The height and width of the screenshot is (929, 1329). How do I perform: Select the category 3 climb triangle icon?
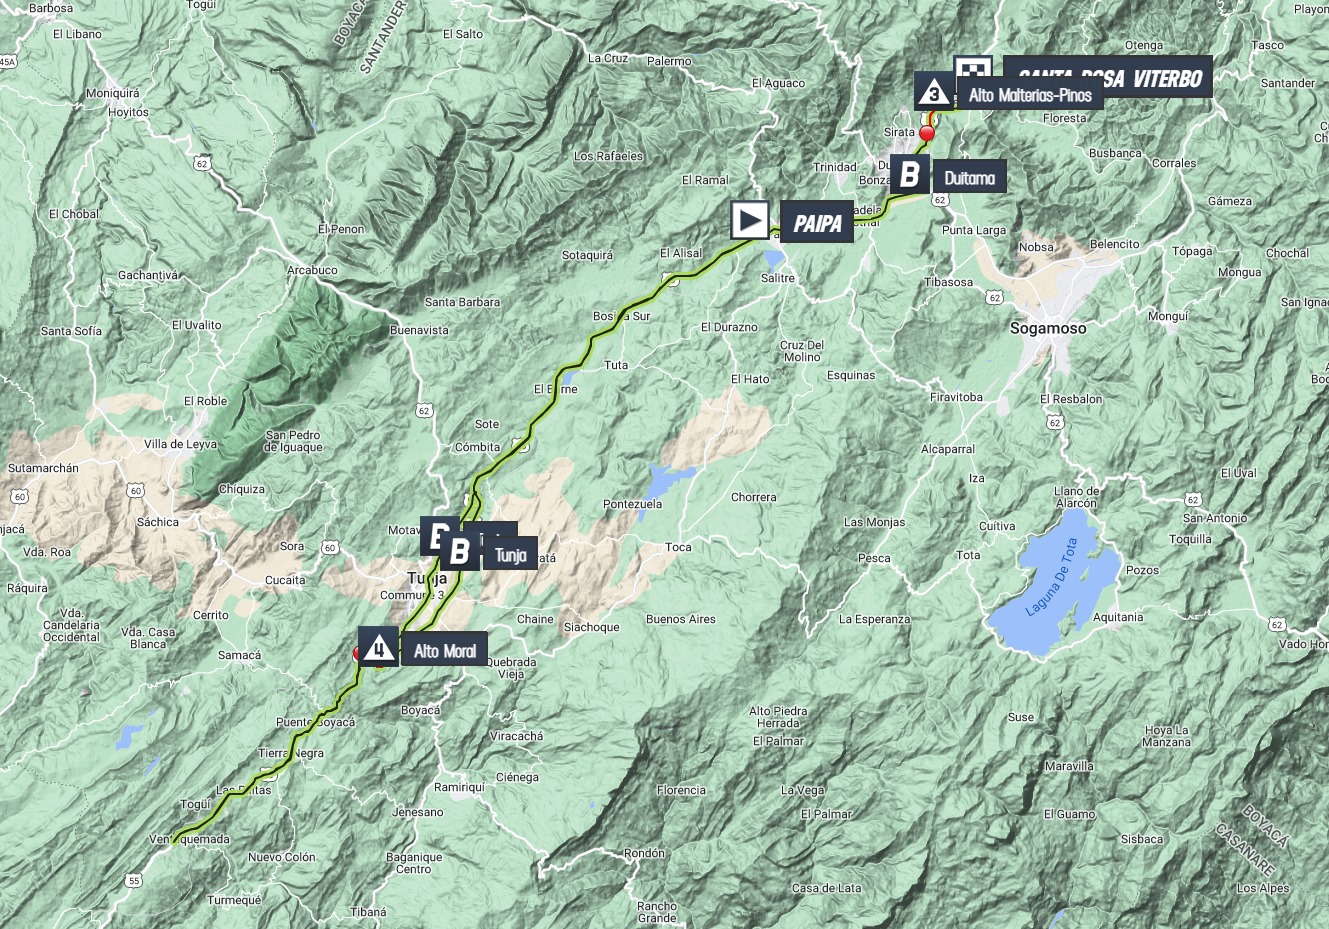click(x=934, y=93)
